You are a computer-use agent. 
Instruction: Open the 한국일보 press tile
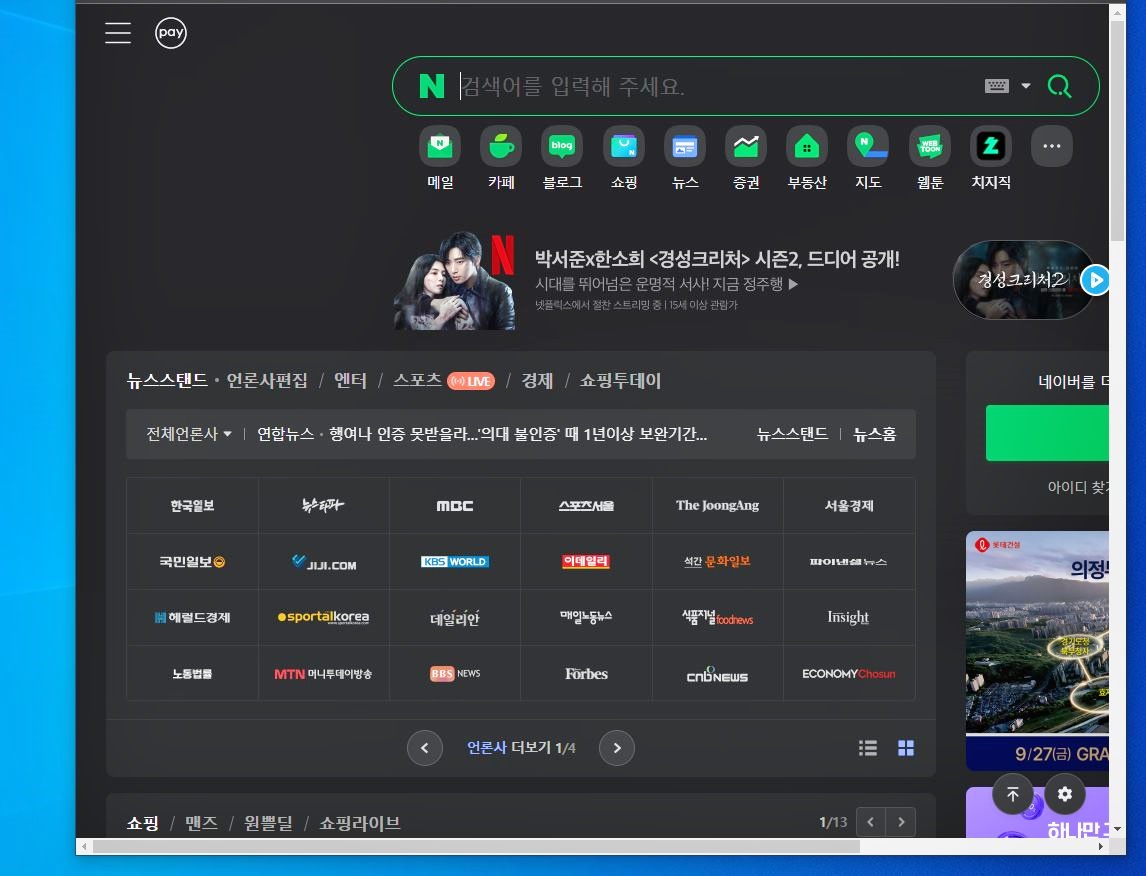[x=192, y=506]
